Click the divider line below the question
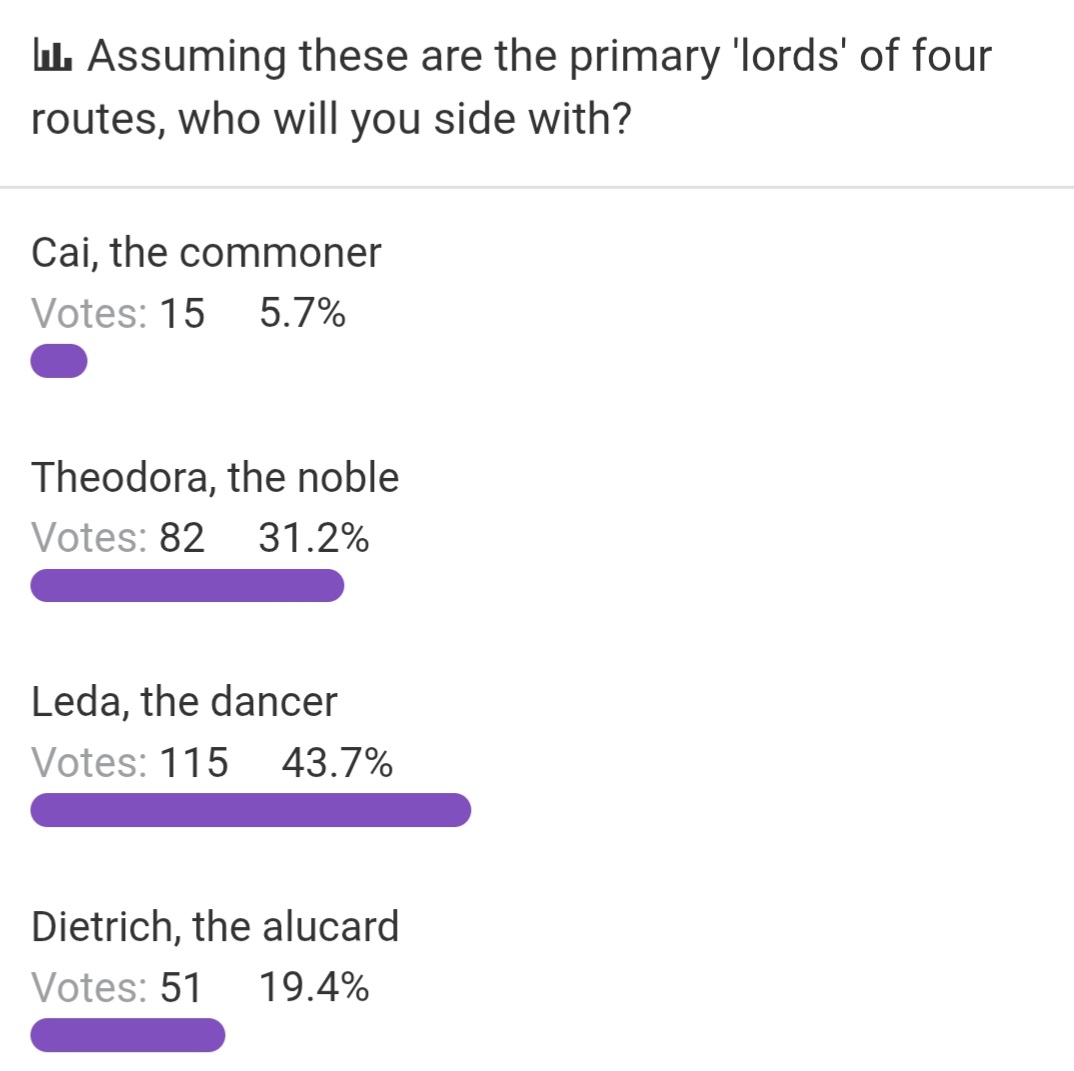The image size is (1074, 1071). tap(537, 187)
